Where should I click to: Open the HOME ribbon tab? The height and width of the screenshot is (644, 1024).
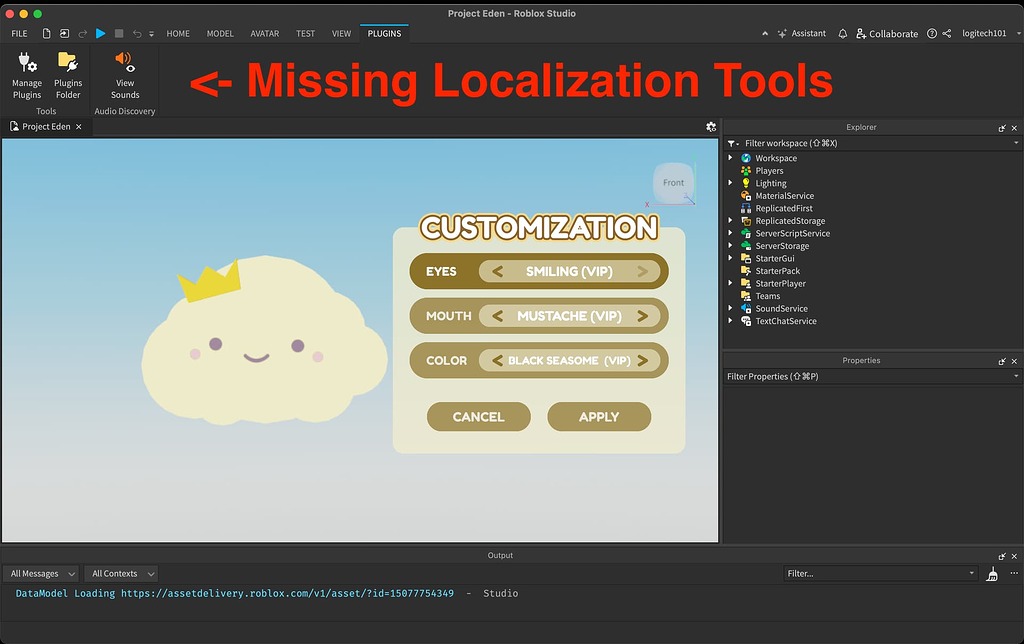point(178,33)
